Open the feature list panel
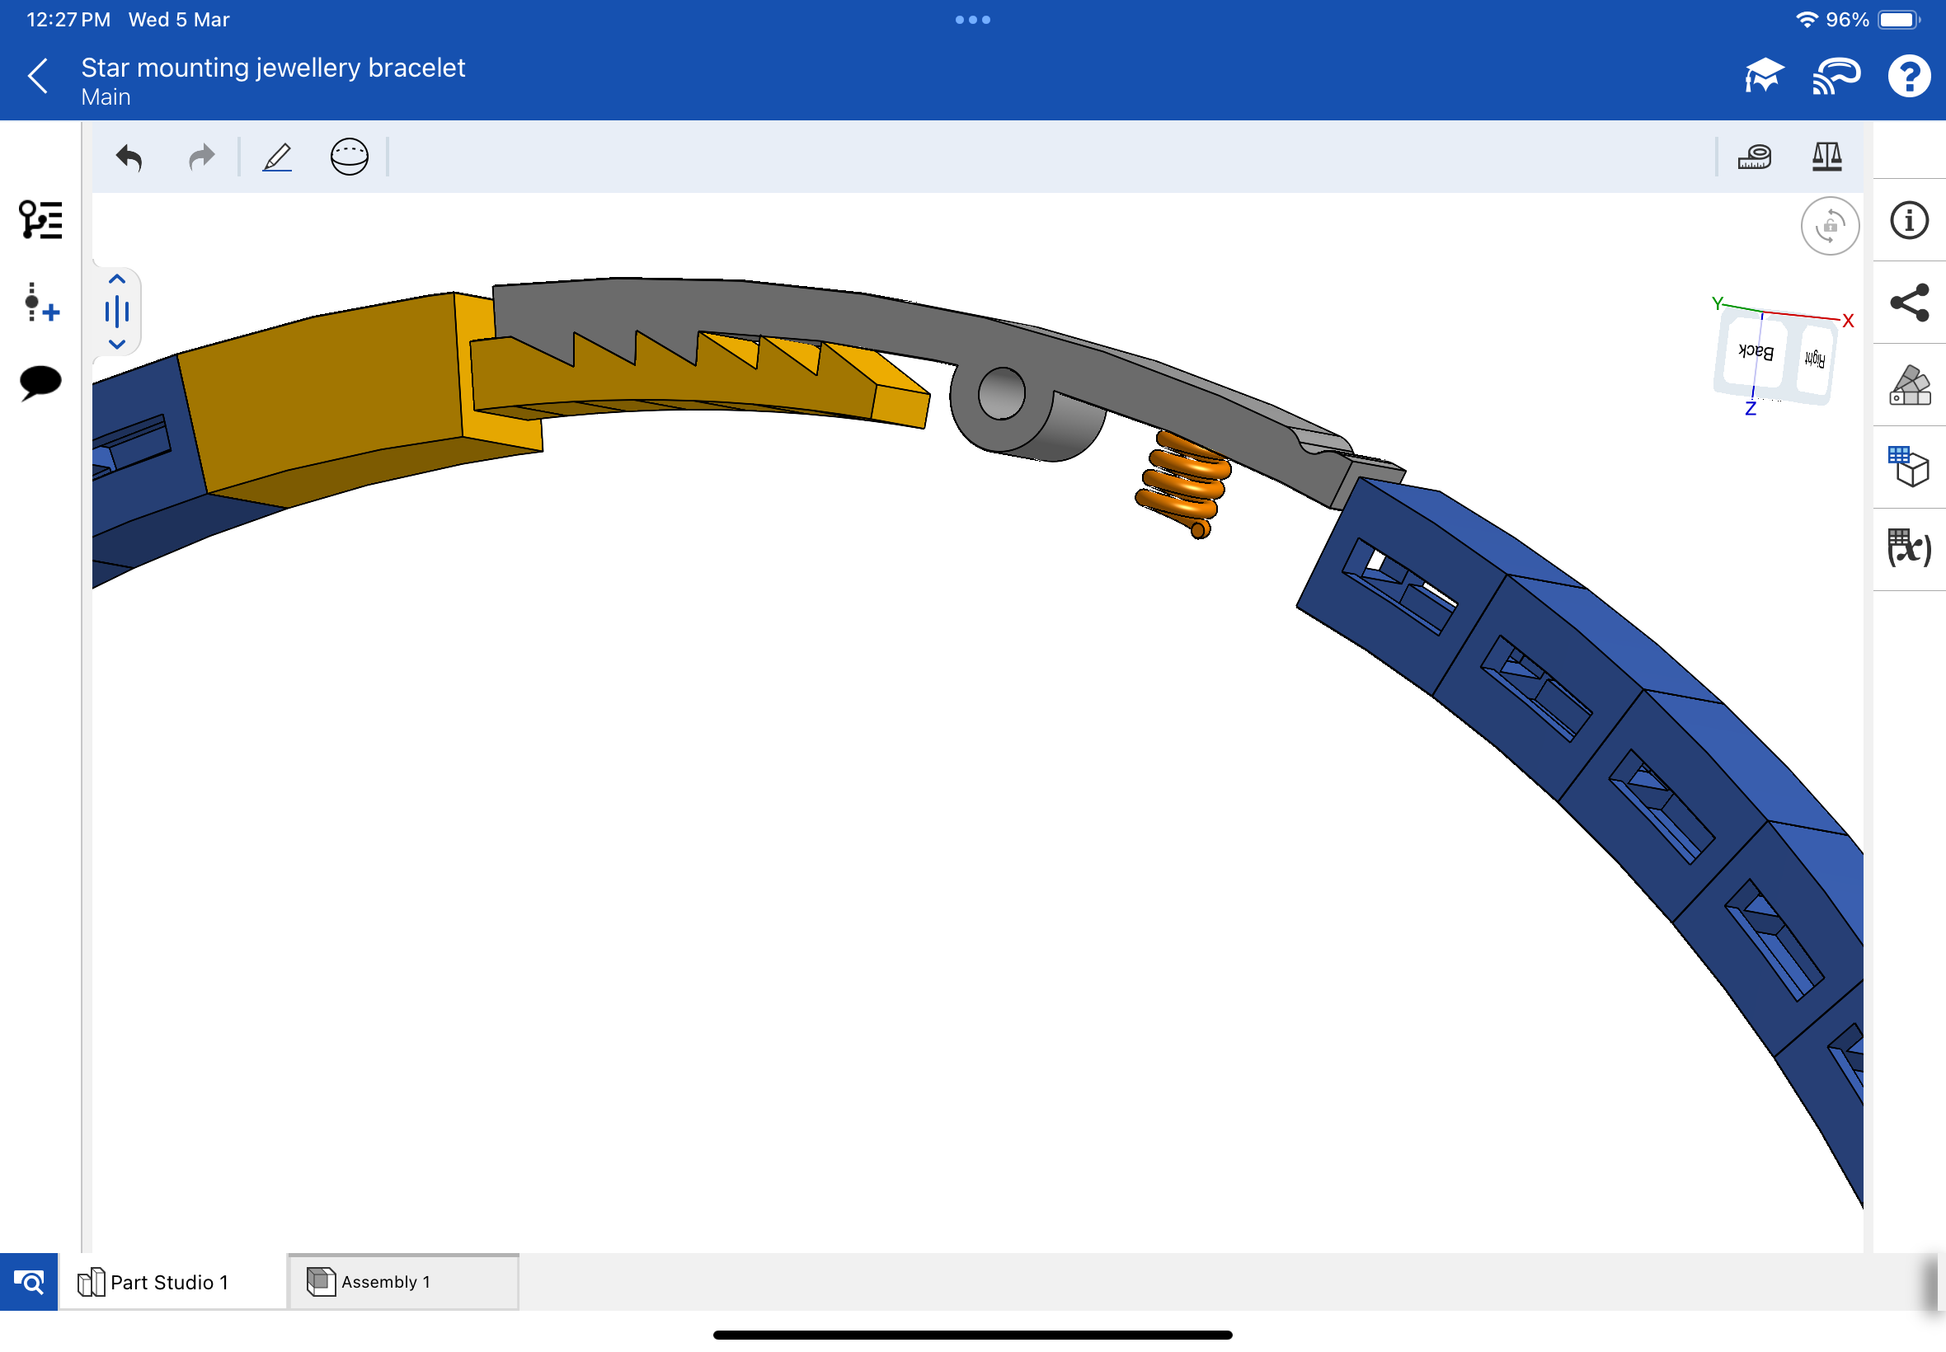The image size is (1946, 1352). (40, 220)
